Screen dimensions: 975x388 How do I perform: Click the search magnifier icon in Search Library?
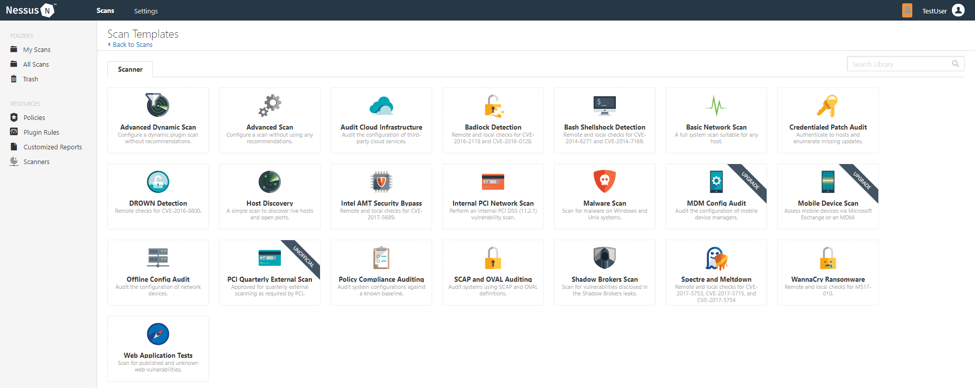pyautogui.click(x=955, y=64)
